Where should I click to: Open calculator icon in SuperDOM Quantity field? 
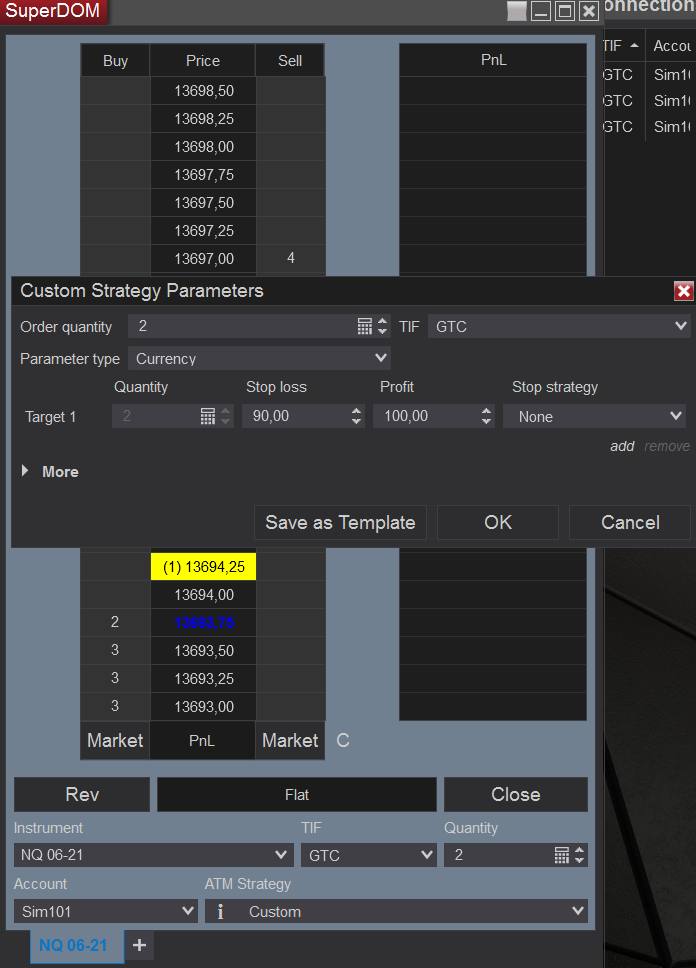(x=561, y=855)
